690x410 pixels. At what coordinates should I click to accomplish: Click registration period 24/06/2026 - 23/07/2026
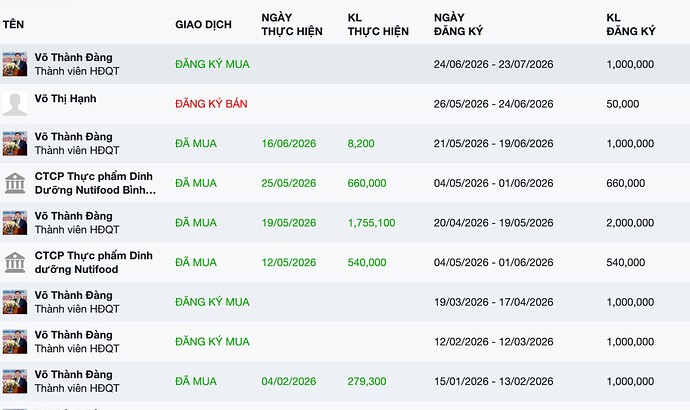pyautogui.click(x=493, y=64)
